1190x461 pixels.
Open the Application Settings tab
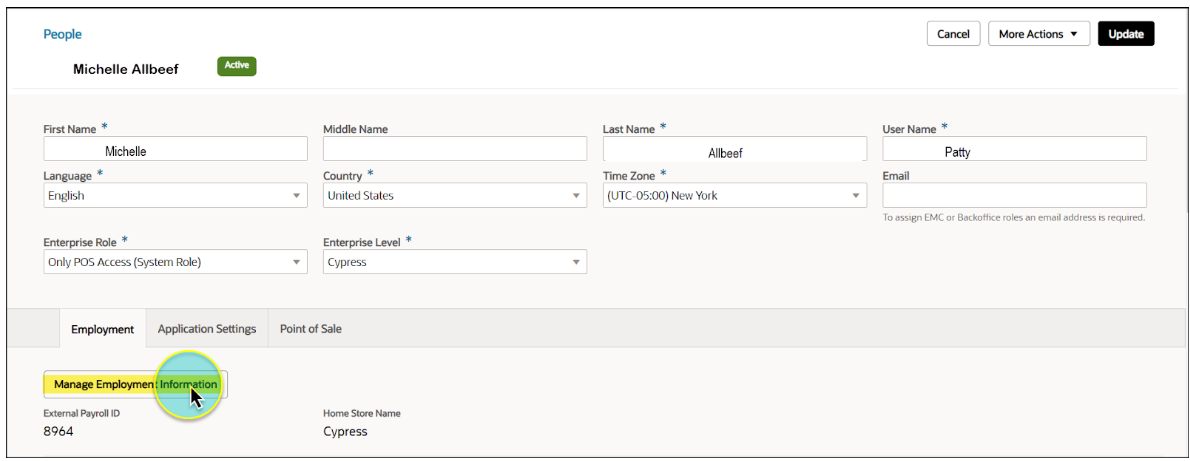[x=207, y=329]
